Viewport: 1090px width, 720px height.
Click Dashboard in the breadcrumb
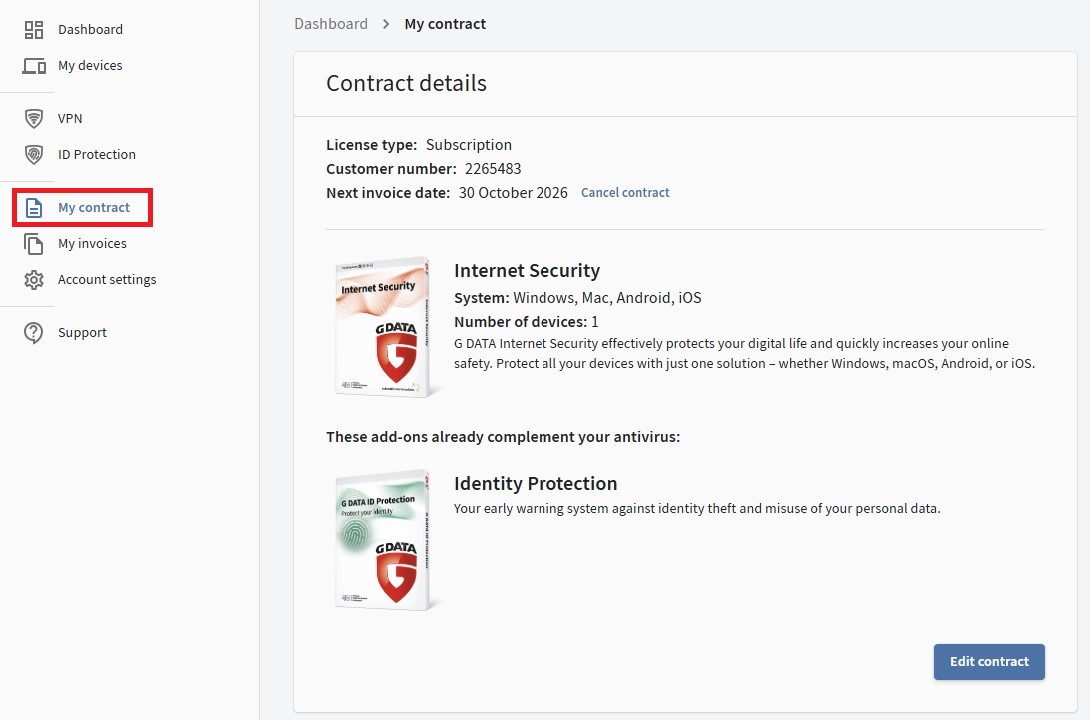(331, 24)
